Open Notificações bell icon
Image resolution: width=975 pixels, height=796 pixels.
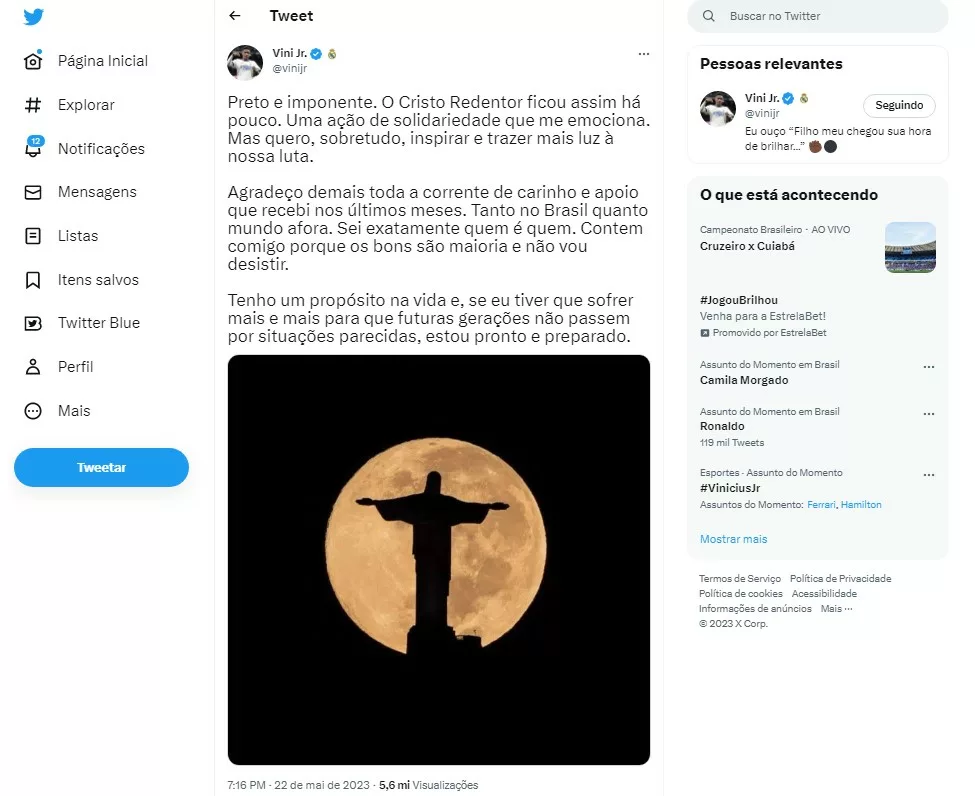pos(33,149)
